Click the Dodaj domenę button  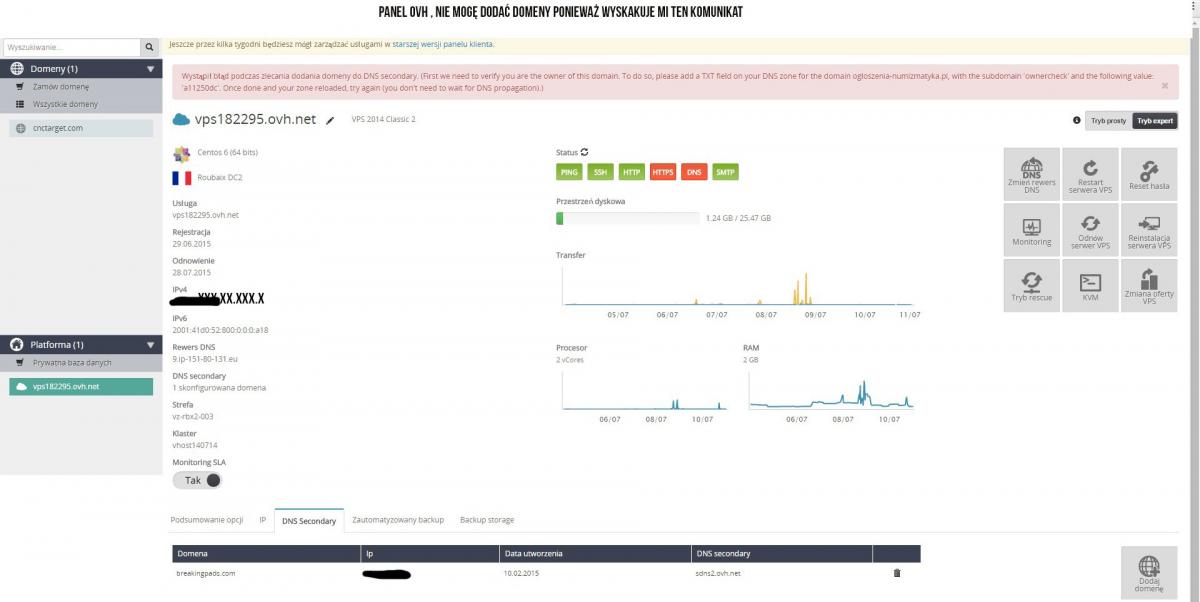(1149, 573)
